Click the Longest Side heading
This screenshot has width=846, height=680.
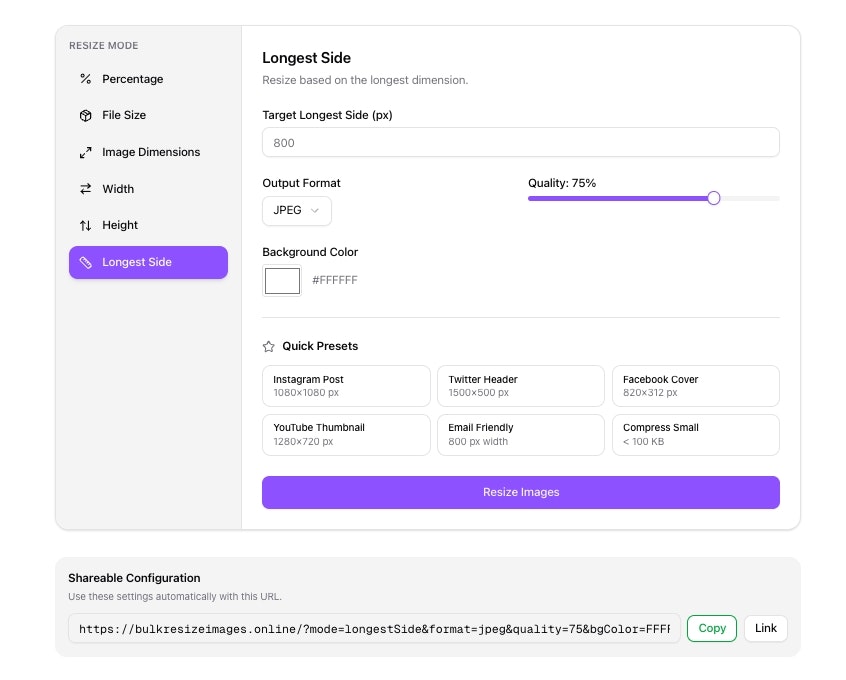[306, 58]
